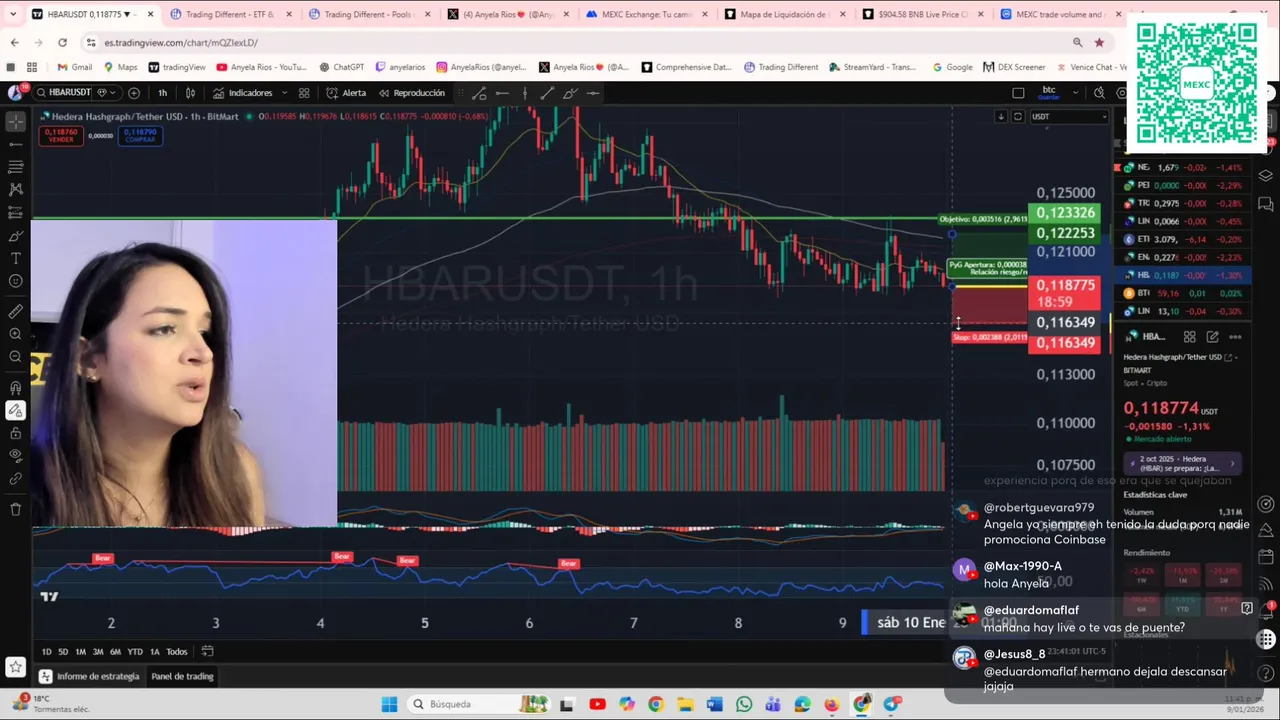The height and width of the screenshot is (720, 1280).
Task: Click the edit note icon in details panel
Action: coord(1212,337)
